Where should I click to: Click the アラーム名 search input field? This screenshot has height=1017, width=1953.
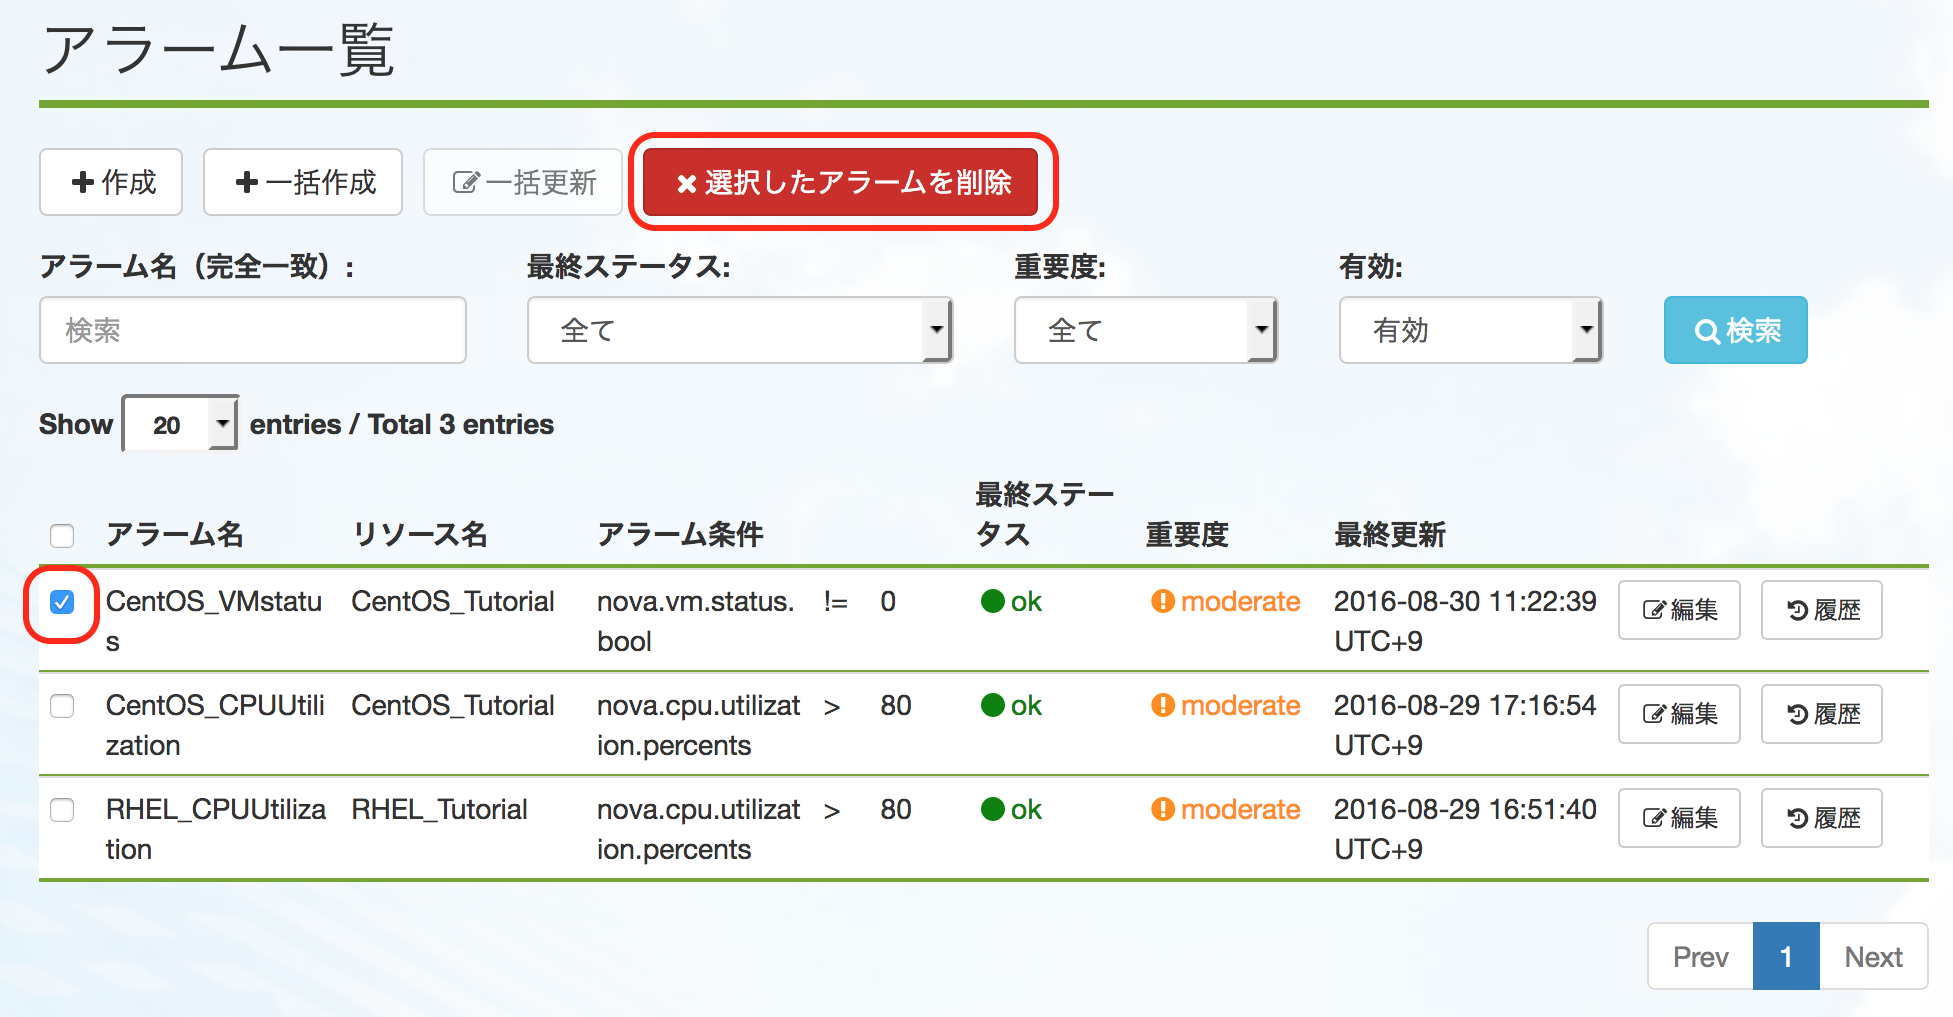[253, 330]
